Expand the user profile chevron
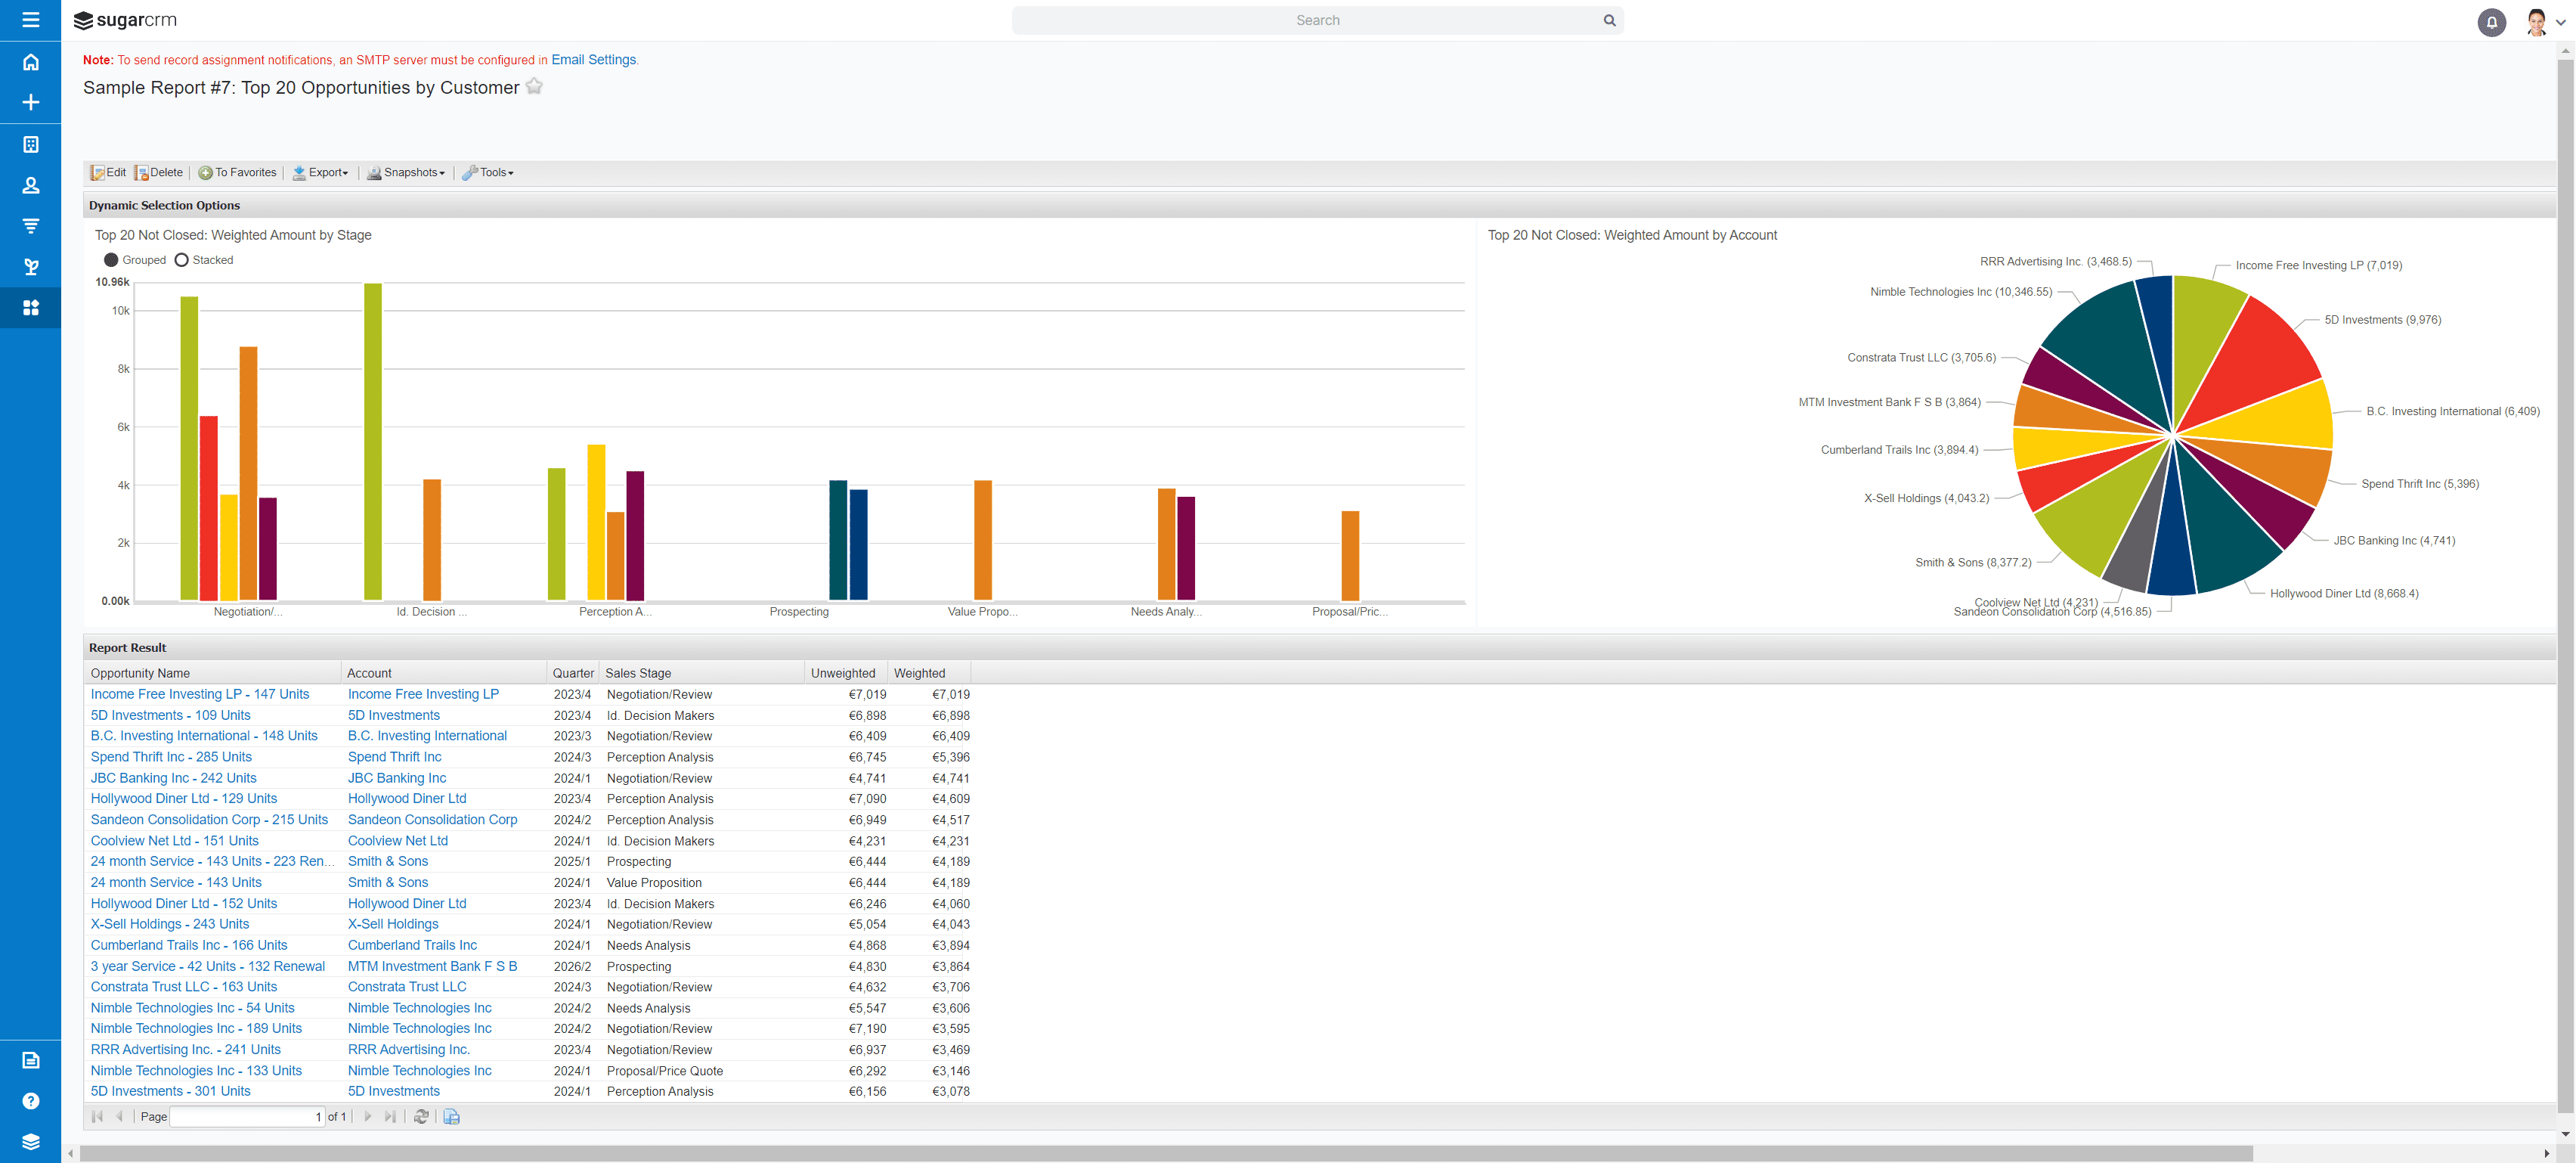 tap(2560, 22)
